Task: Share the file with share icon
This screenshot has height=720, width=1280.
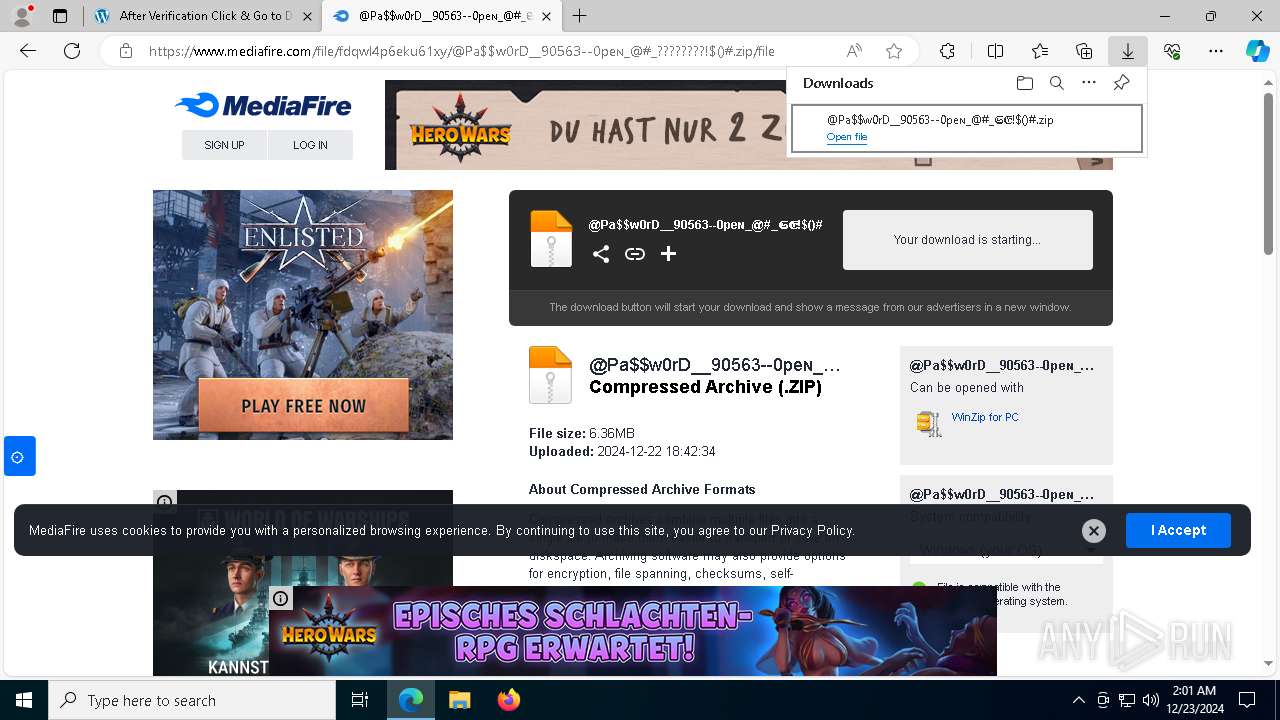Action: (601, 254)
